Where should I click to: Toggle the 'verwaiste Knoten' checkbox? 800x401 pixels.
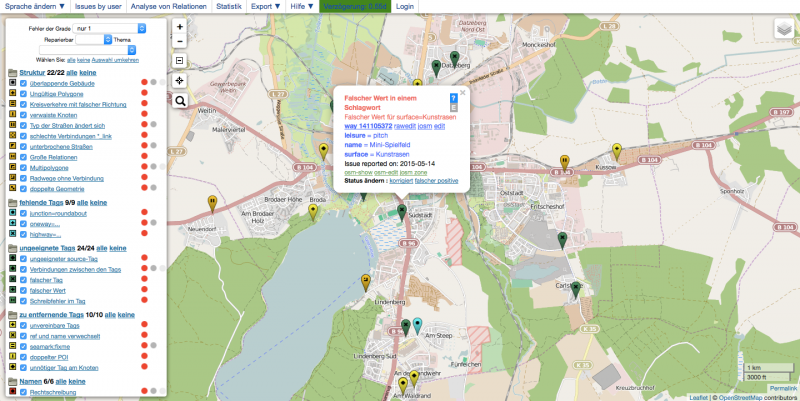23,115
